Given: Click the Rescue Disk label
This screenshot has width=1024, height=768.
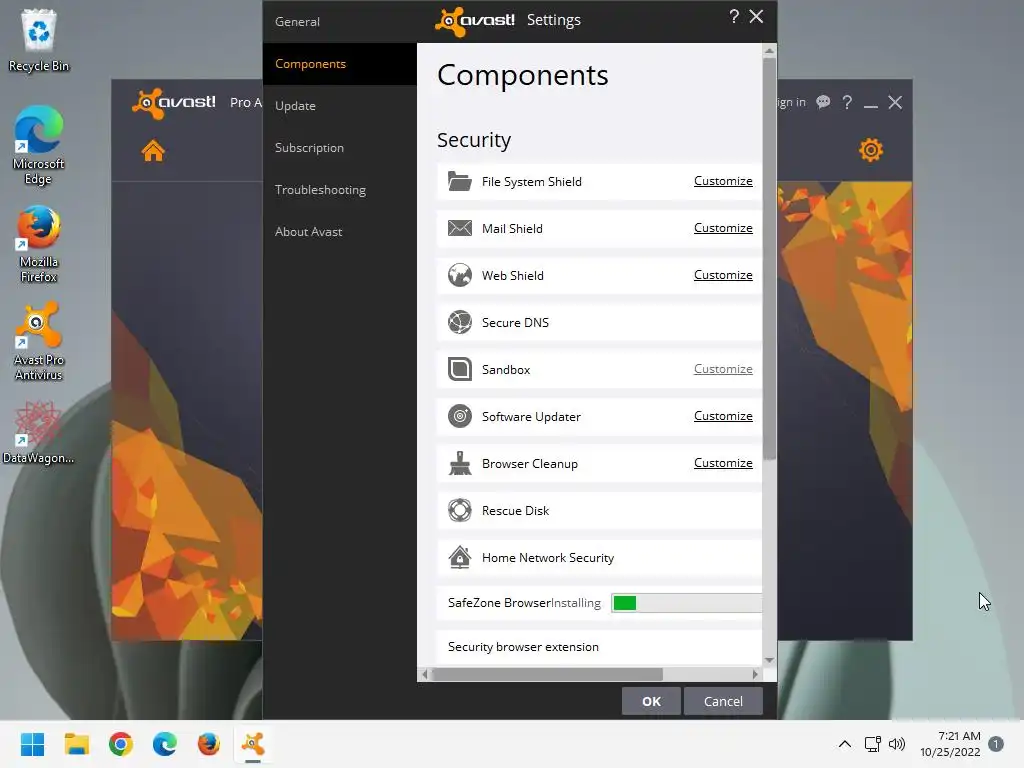Looking at the screenshot, I should (515, 511).
